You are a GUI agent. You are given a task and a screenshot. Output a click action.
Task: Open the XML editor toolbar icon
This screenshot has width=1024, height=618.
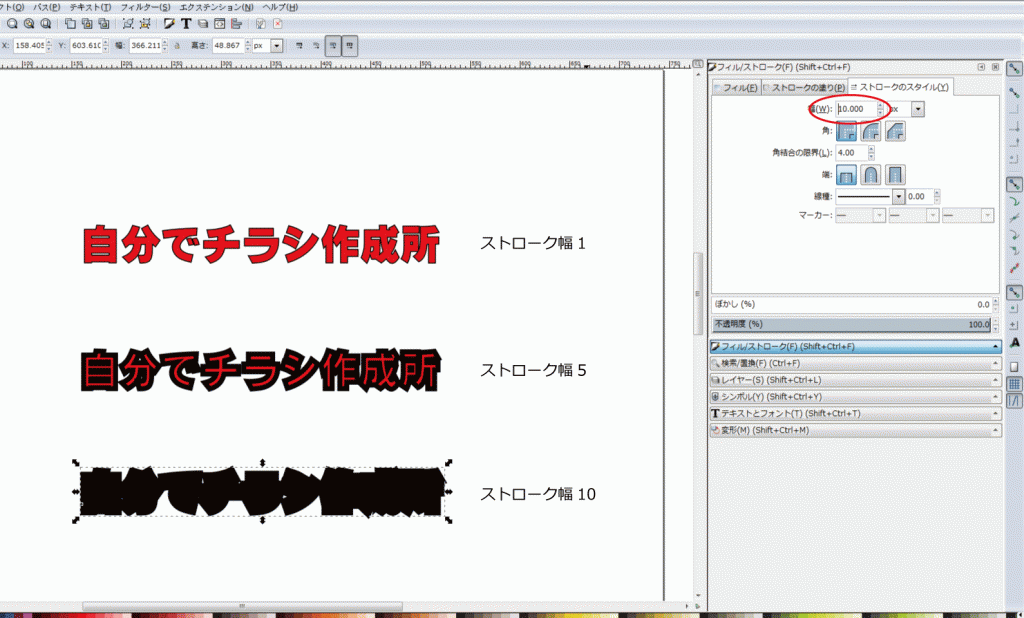coord(219,23)
